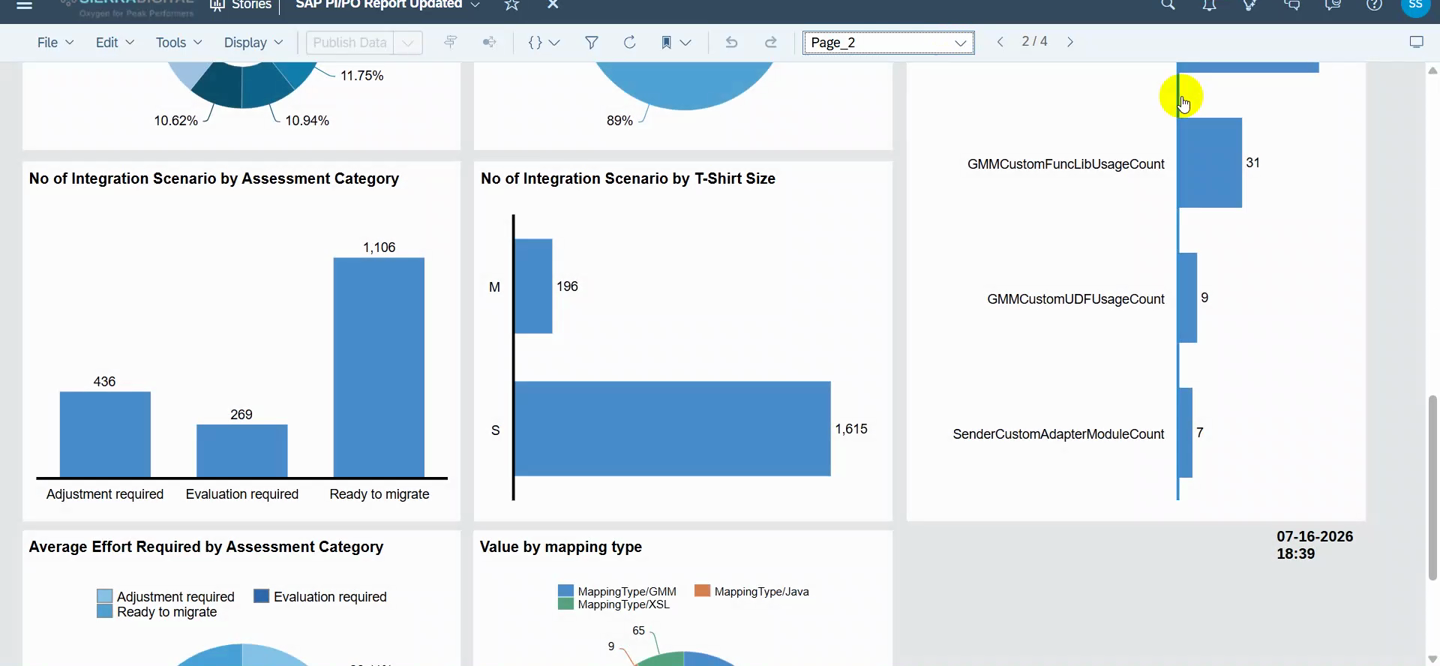Click the refresh icon in toolbar
The width and height of the screenshot is (1440, 666).
(629, 42)
